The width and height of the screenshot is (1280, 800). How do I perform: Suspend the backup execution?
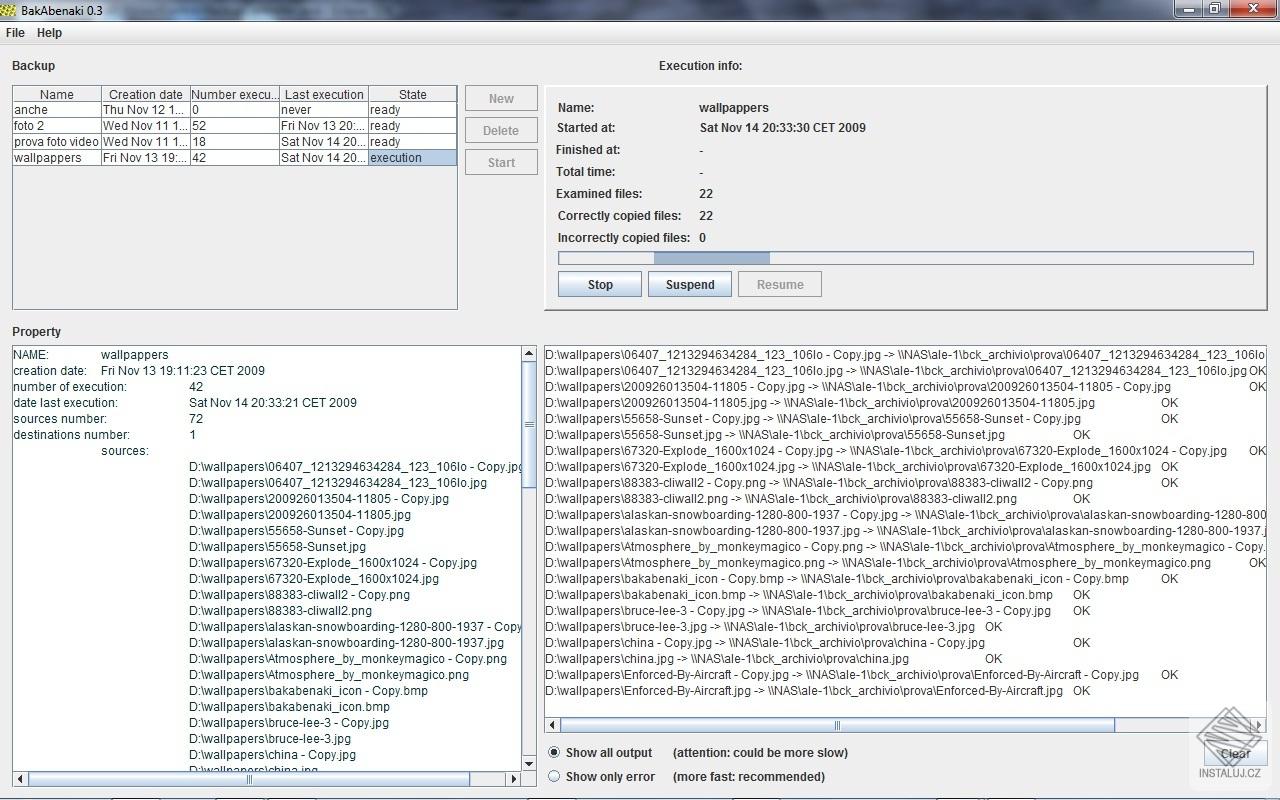tap(690, 284)
